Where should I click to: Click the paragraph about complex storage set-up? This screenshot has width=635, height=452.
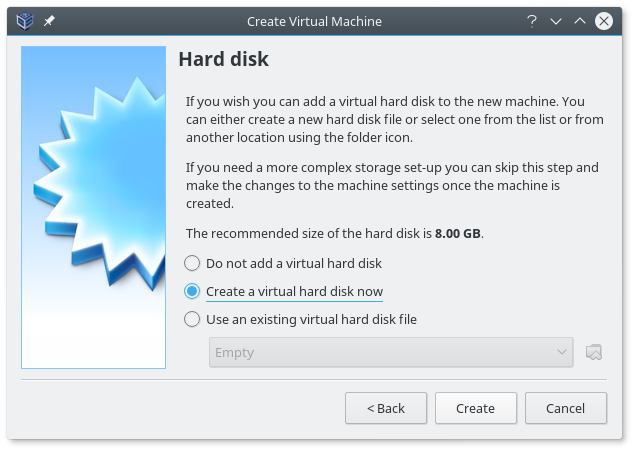(x=392, y=185)
